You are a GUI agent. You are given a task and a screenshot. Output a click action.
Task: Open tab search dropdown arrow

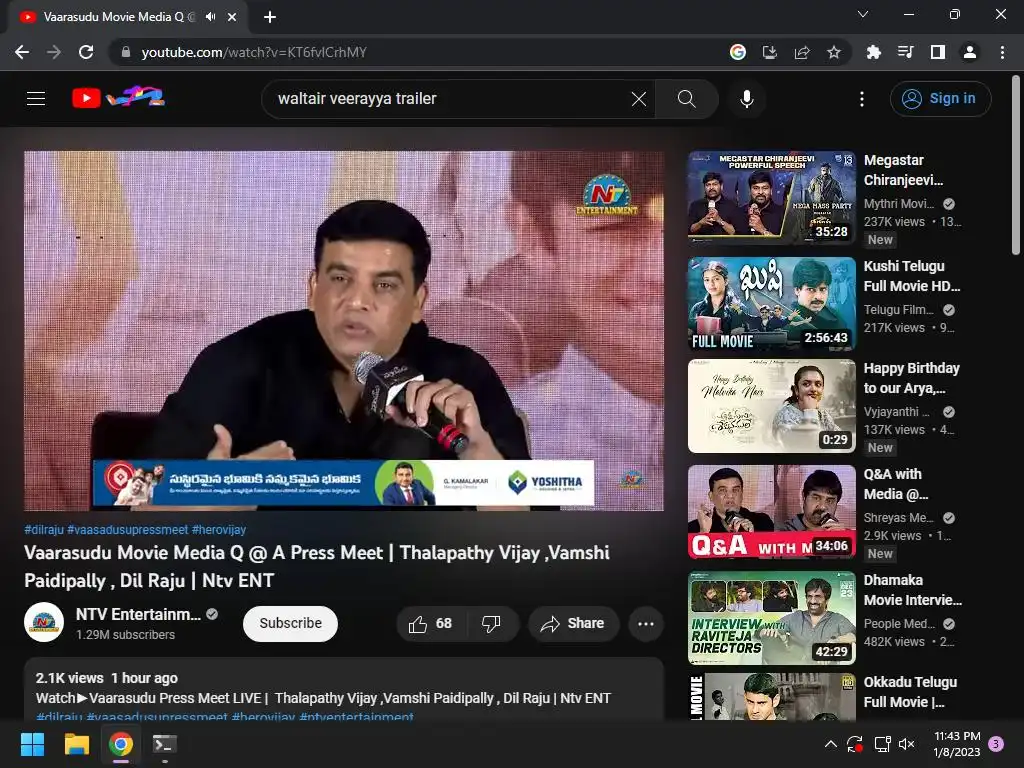(x=863, y=14)
